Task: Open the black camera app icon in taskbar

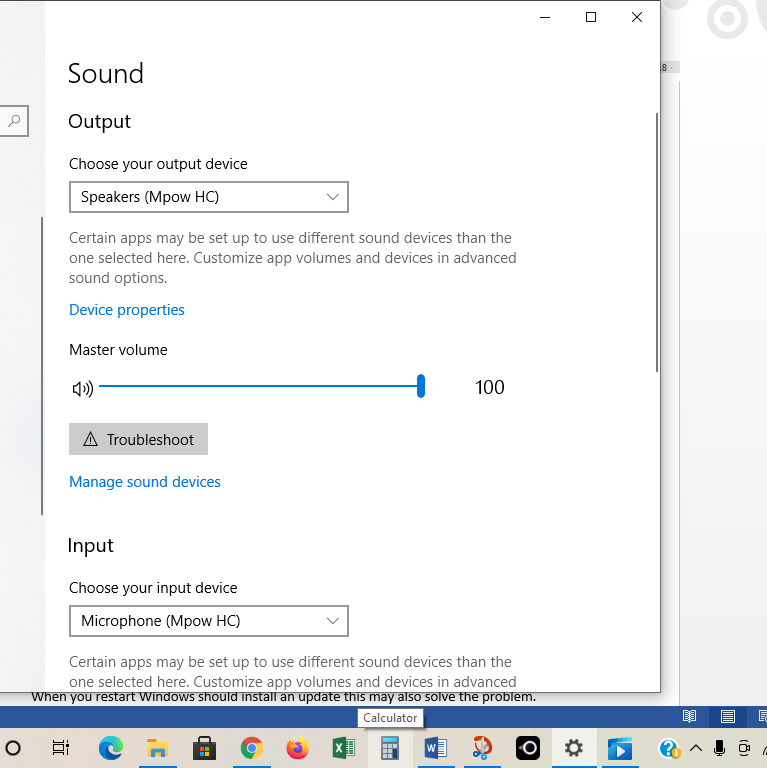Action: [528, 748]
